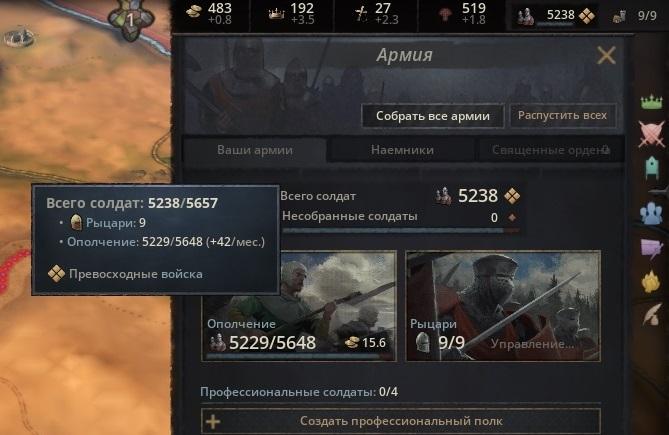669x435 pixels.
Task: Click Собрать все армии button
Action: point(433,116)
